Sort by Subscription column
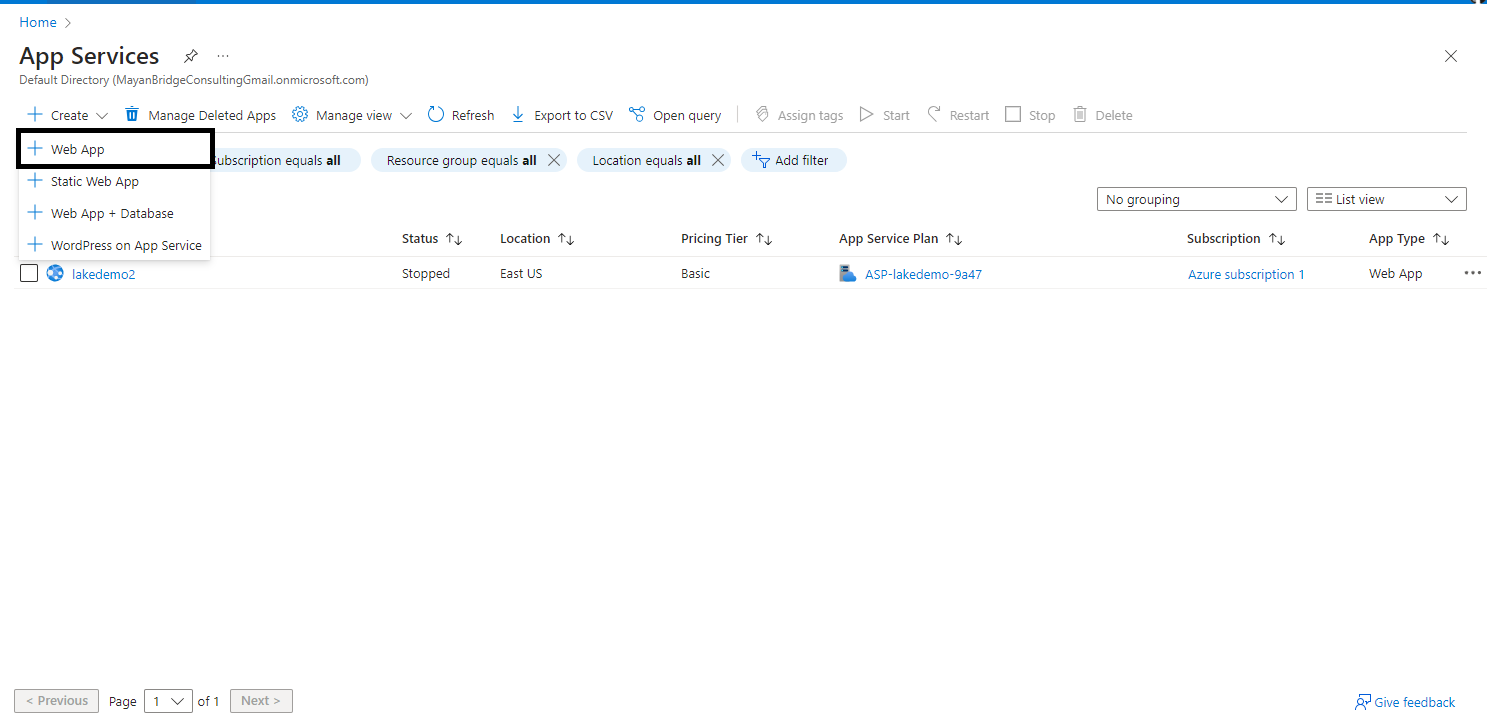The height and width of the screenshot is (723, 1487). point(1236,239)
